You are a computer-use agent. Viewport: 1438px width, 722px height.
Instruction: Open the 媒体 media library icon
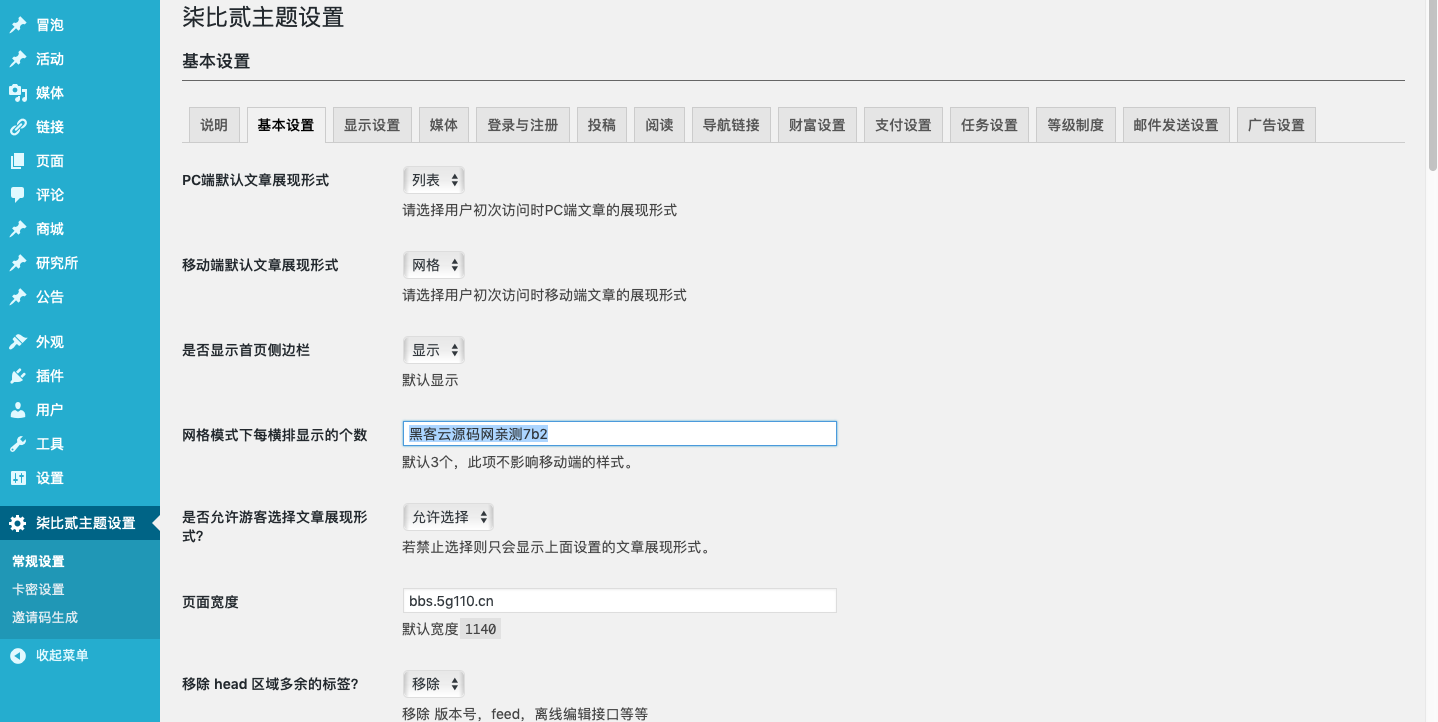click(18, 93)
